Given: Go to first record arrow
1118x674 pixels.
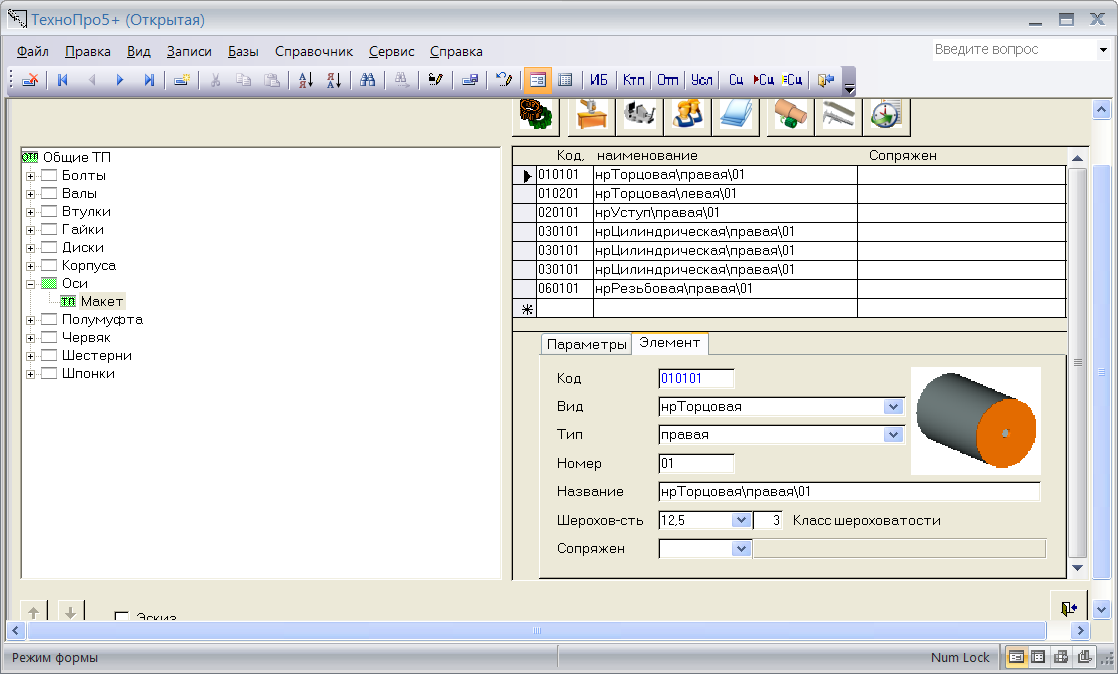Looking at the screenshot, I should click(x=63, y=80).
